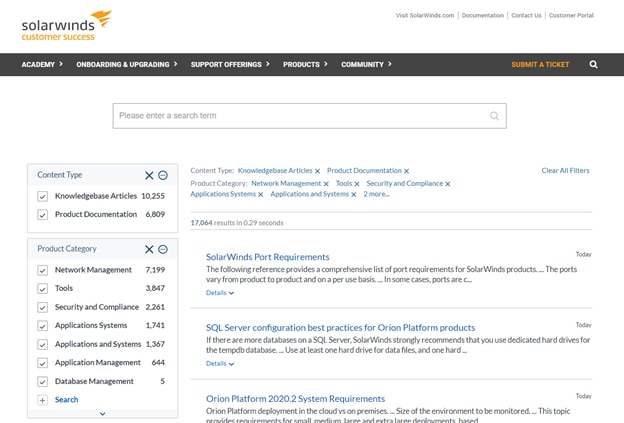This screenshot has width=624, height=423.
Task: Click the Product Category panel heading
Action: tap(67, 249)
